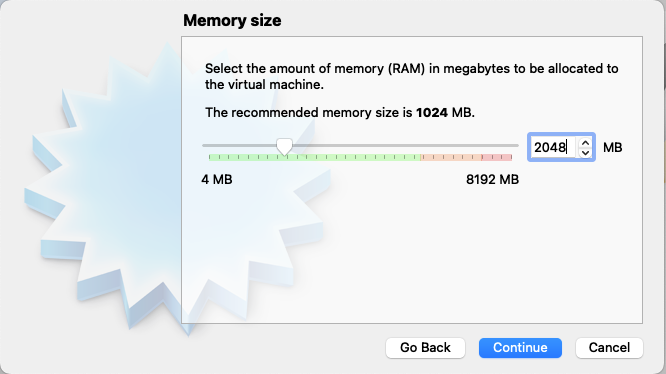666x374 pixels.
Task: Click the far right end of slider track
Action: coord(516,146)
